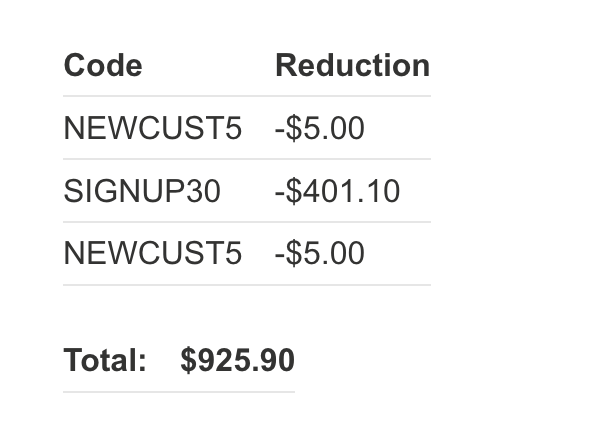Click the Code column header

(x=103, y=66)
